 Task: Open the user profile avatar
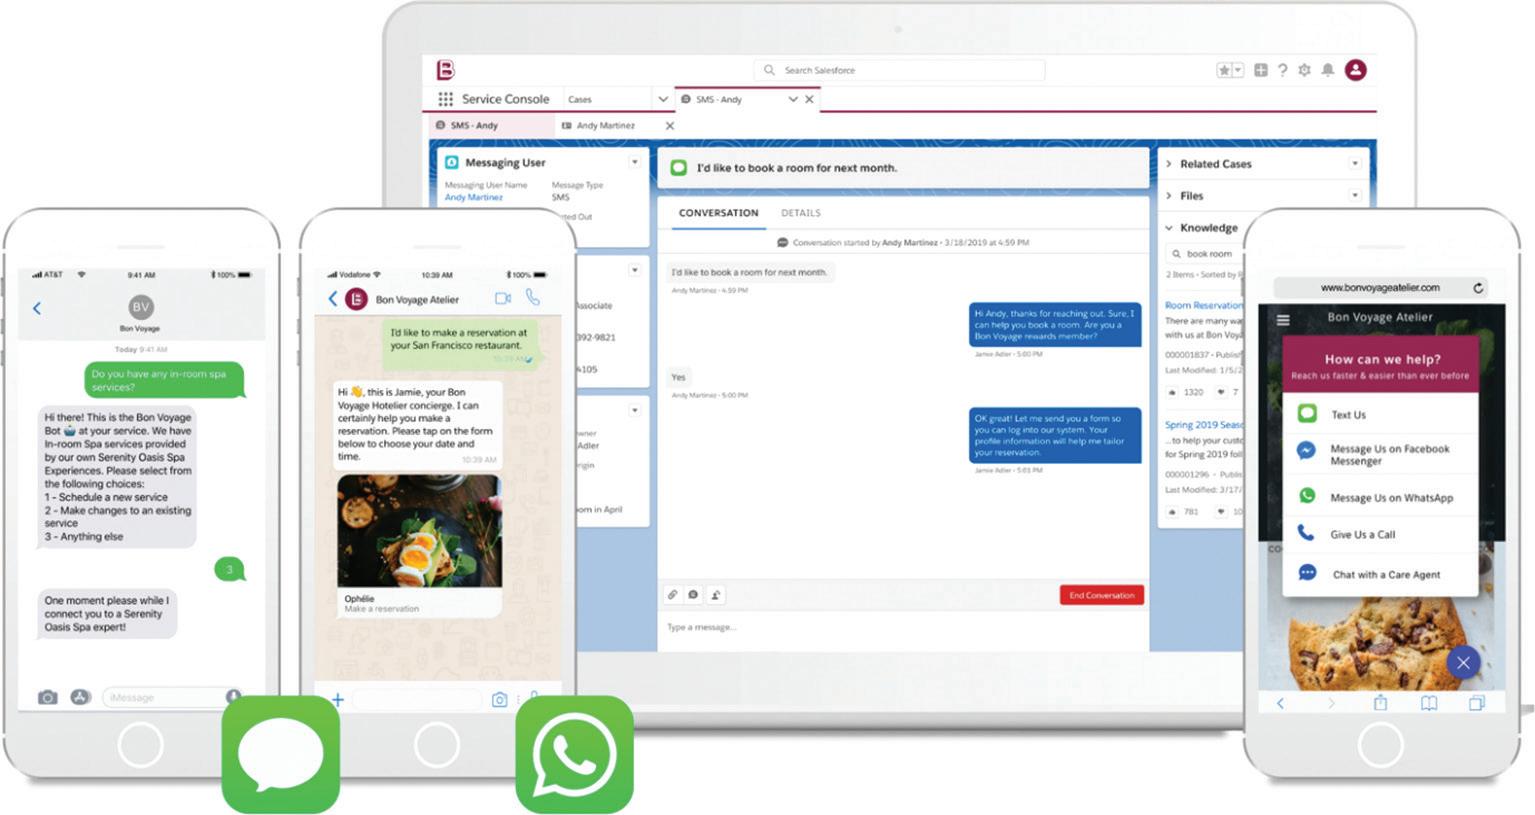1356,70
